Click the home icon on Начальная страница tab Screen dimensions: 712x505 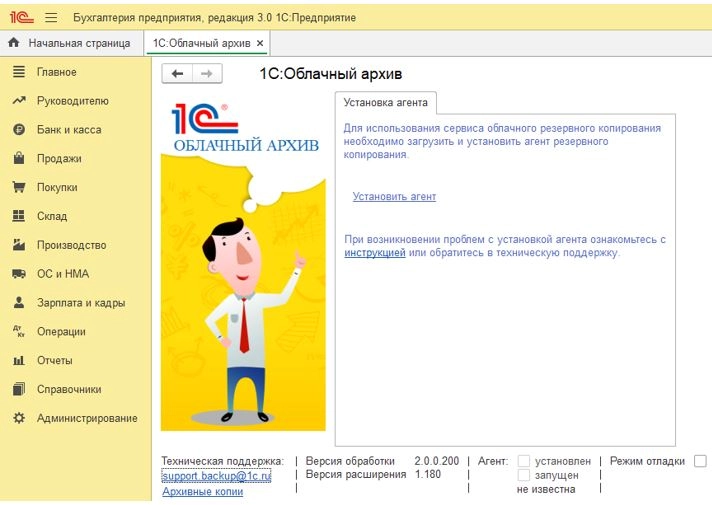[14, 43]
